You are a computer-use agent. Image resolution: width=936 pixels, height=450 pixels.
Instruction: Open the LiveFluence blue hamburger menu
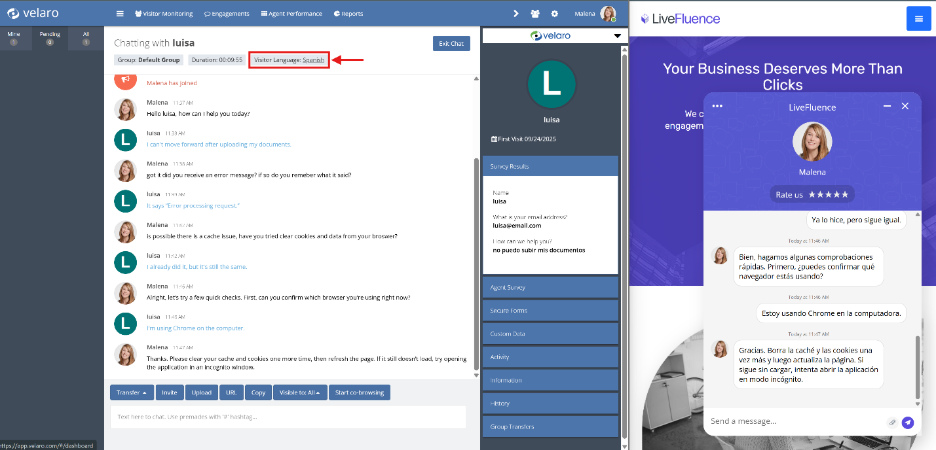917,18
